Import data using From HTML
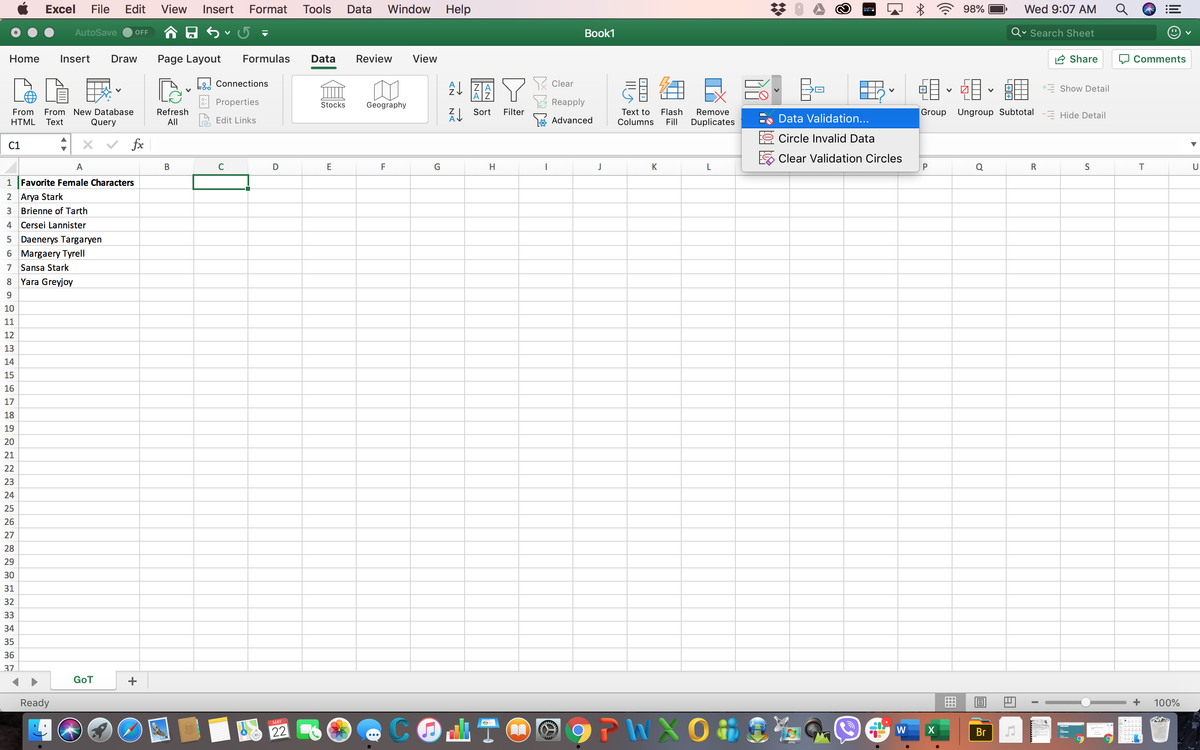This screenshot has height=750, width=1200. click(x=22, y=99)
